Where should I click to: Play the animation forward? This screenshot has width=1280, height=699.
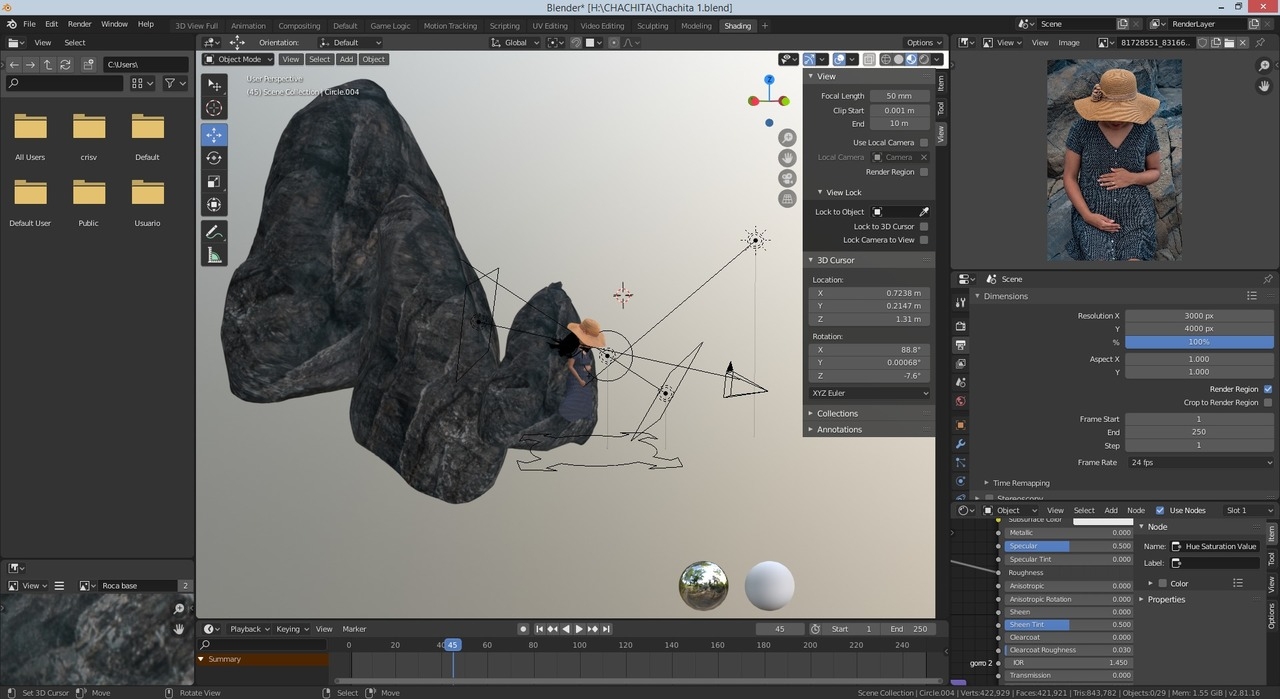(579, 629)
